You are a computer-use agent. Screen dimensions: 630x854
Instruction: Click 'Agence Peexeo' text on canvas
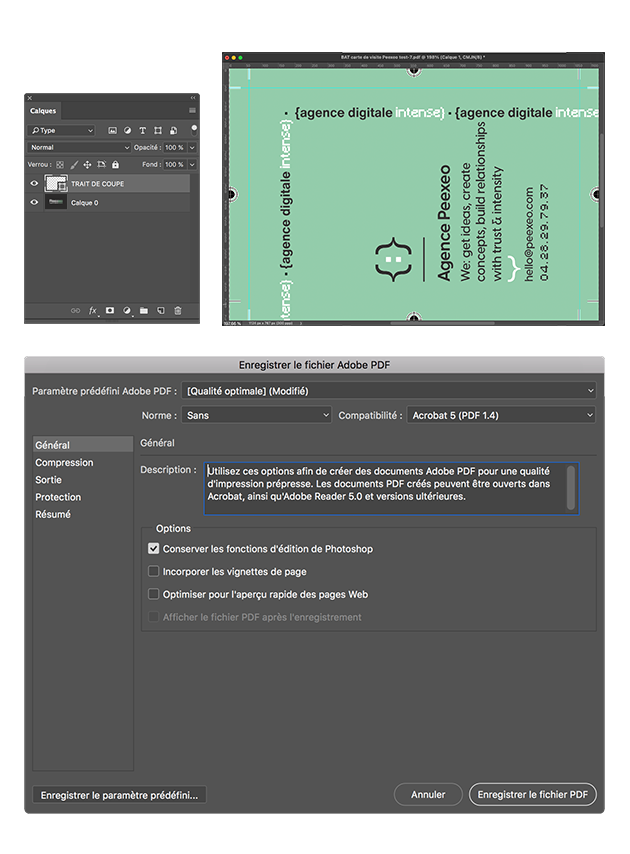[444, 223]
